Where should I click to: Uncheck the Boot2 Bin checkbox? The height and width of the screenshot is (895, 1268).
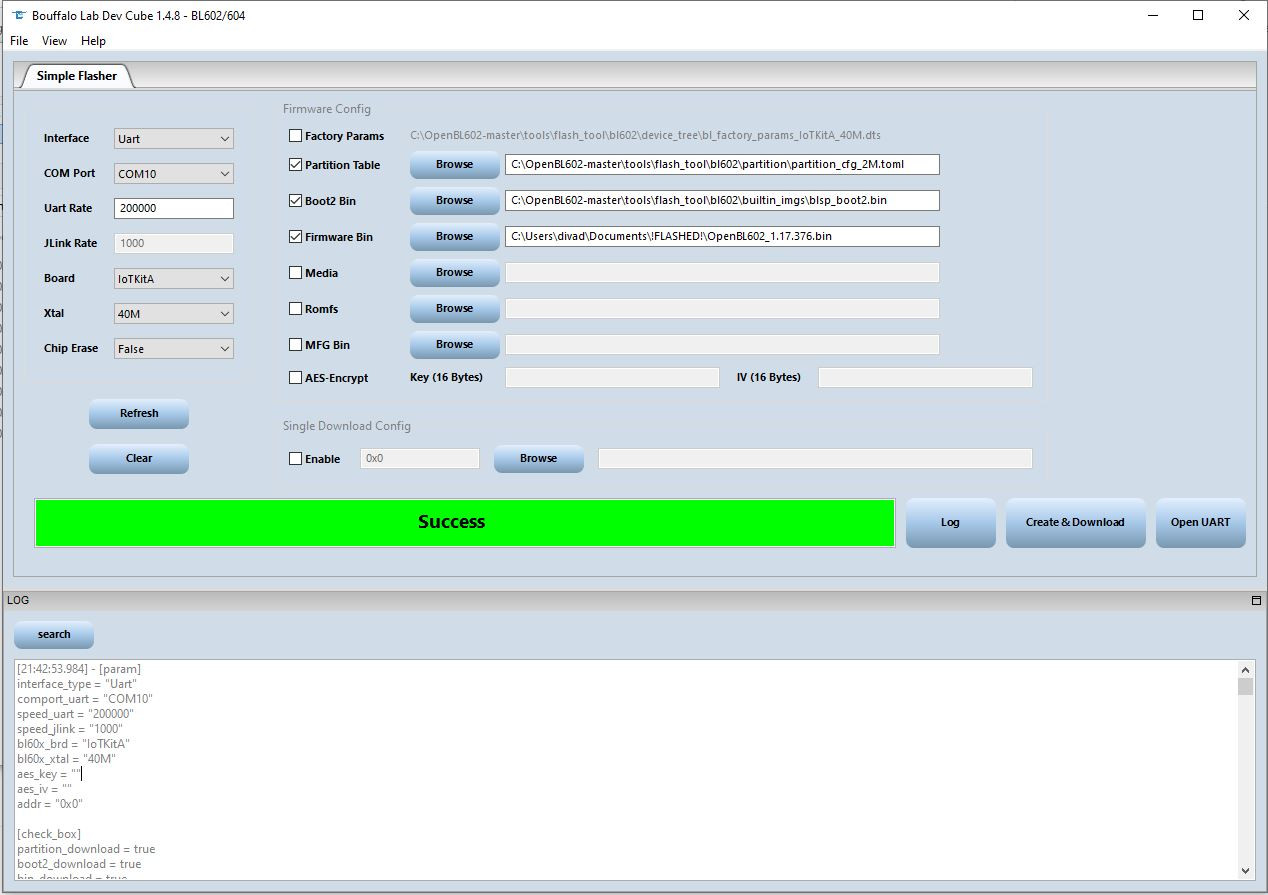click(295, 200)
